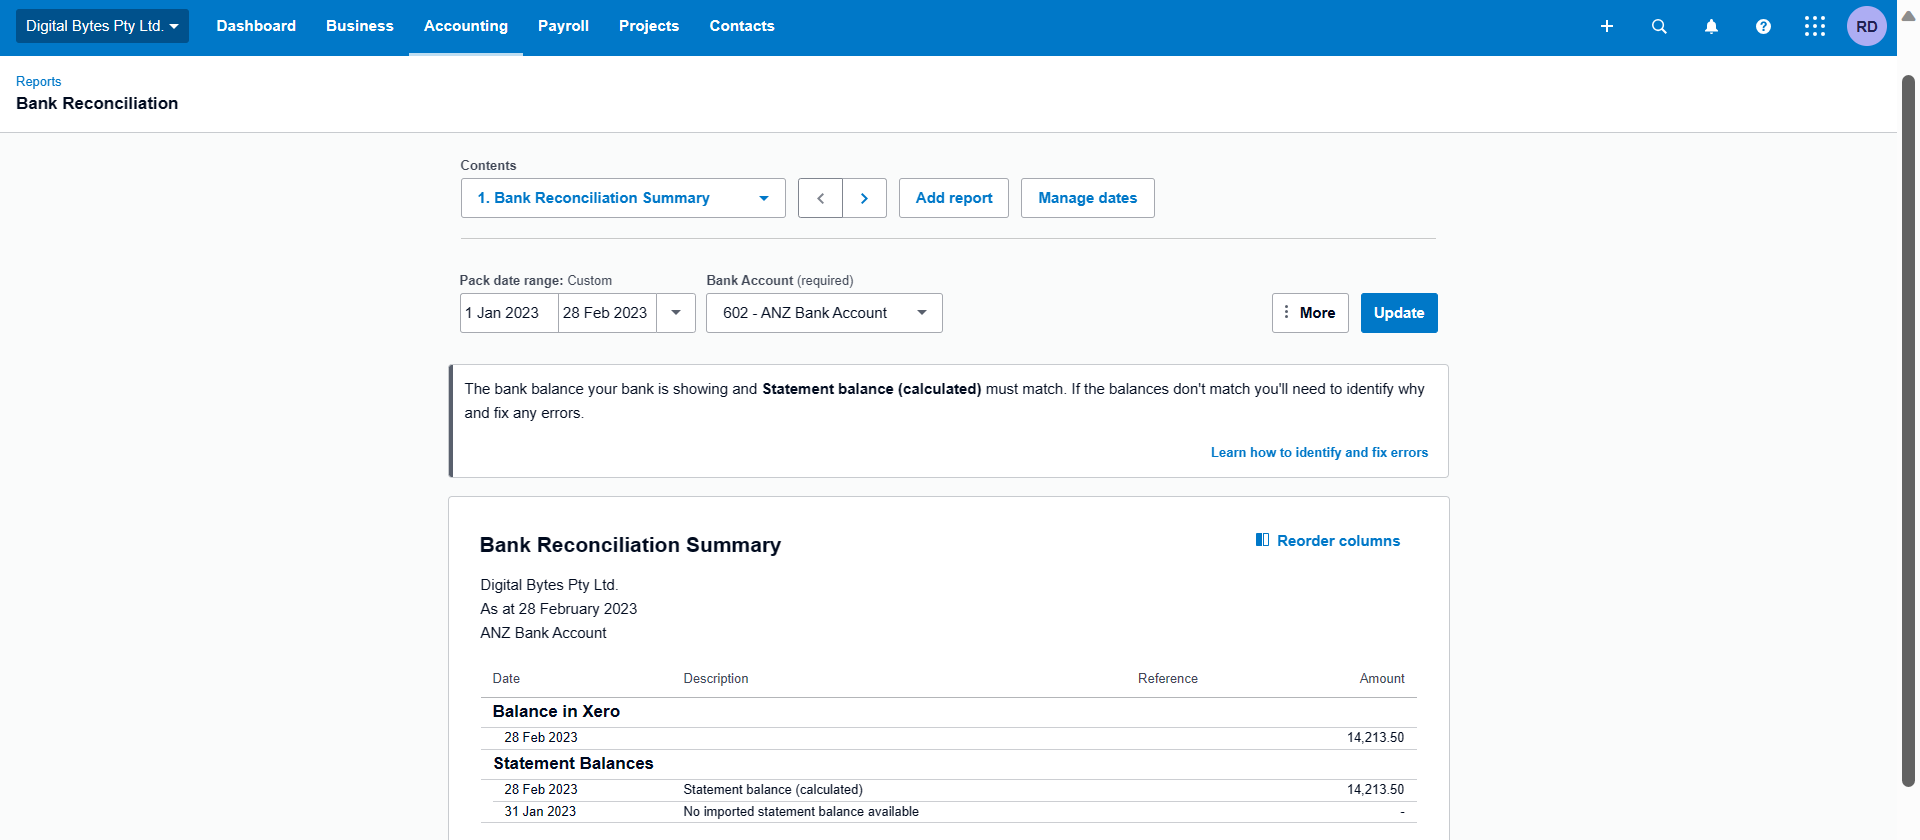Open the Contacts menu

coord(742,26)
